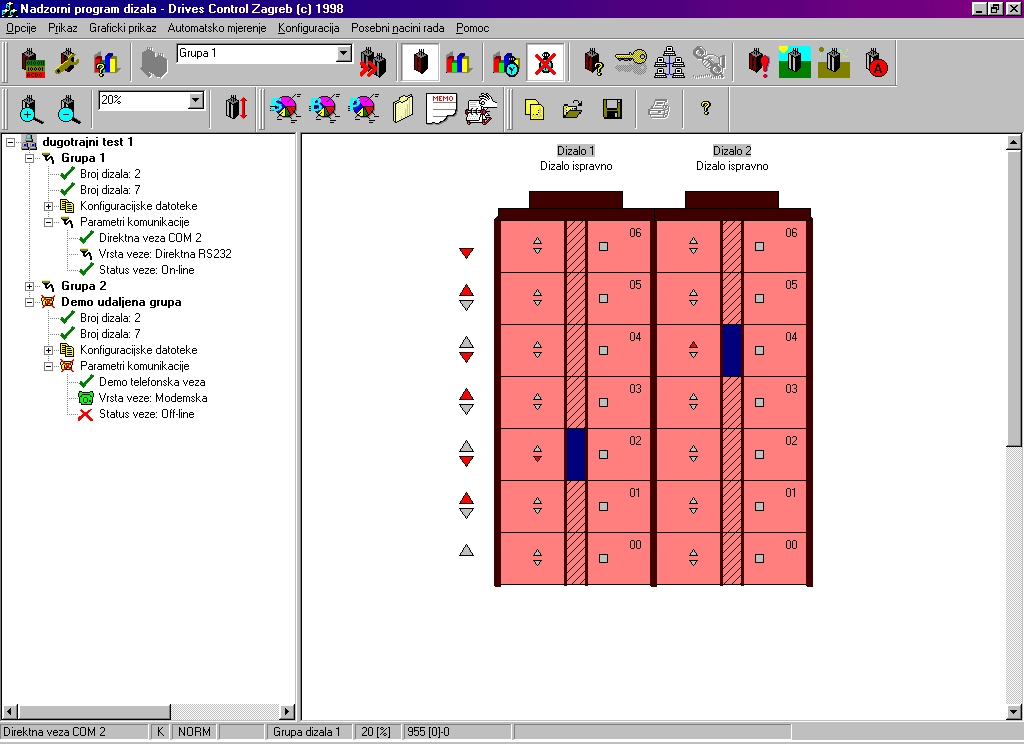
Task: Open the Konfiguracija menu
Action: pos(309,28)
